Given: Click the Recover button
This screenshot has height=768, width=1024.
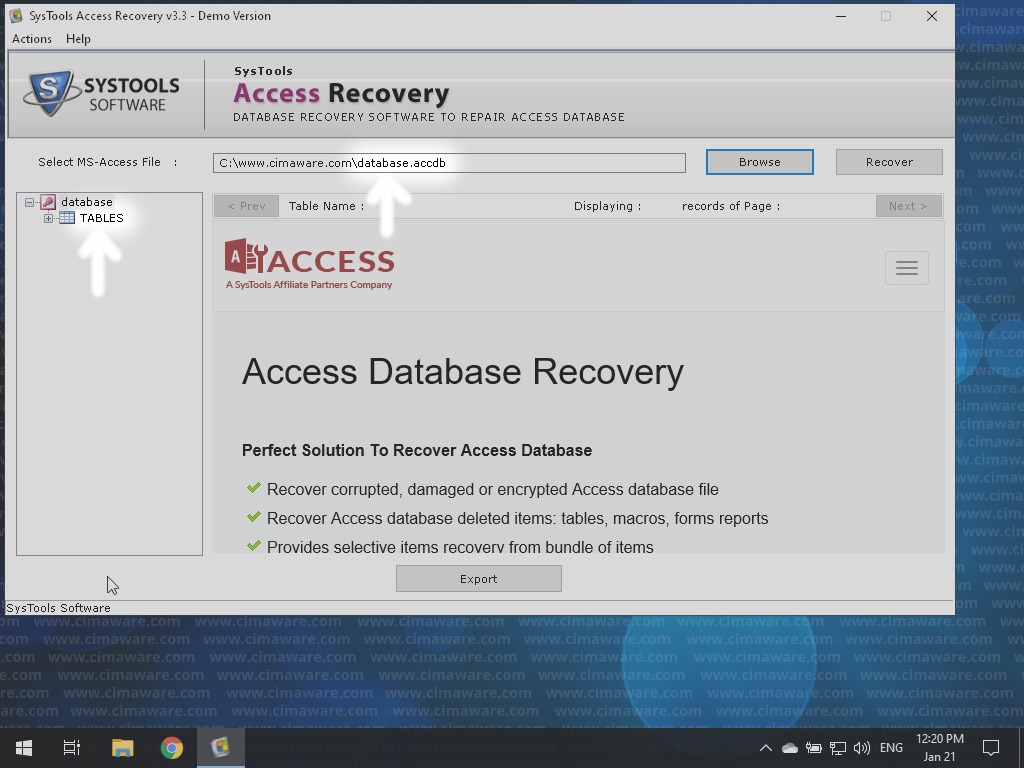Looking at the screenshot, I should tap(889, 162).
